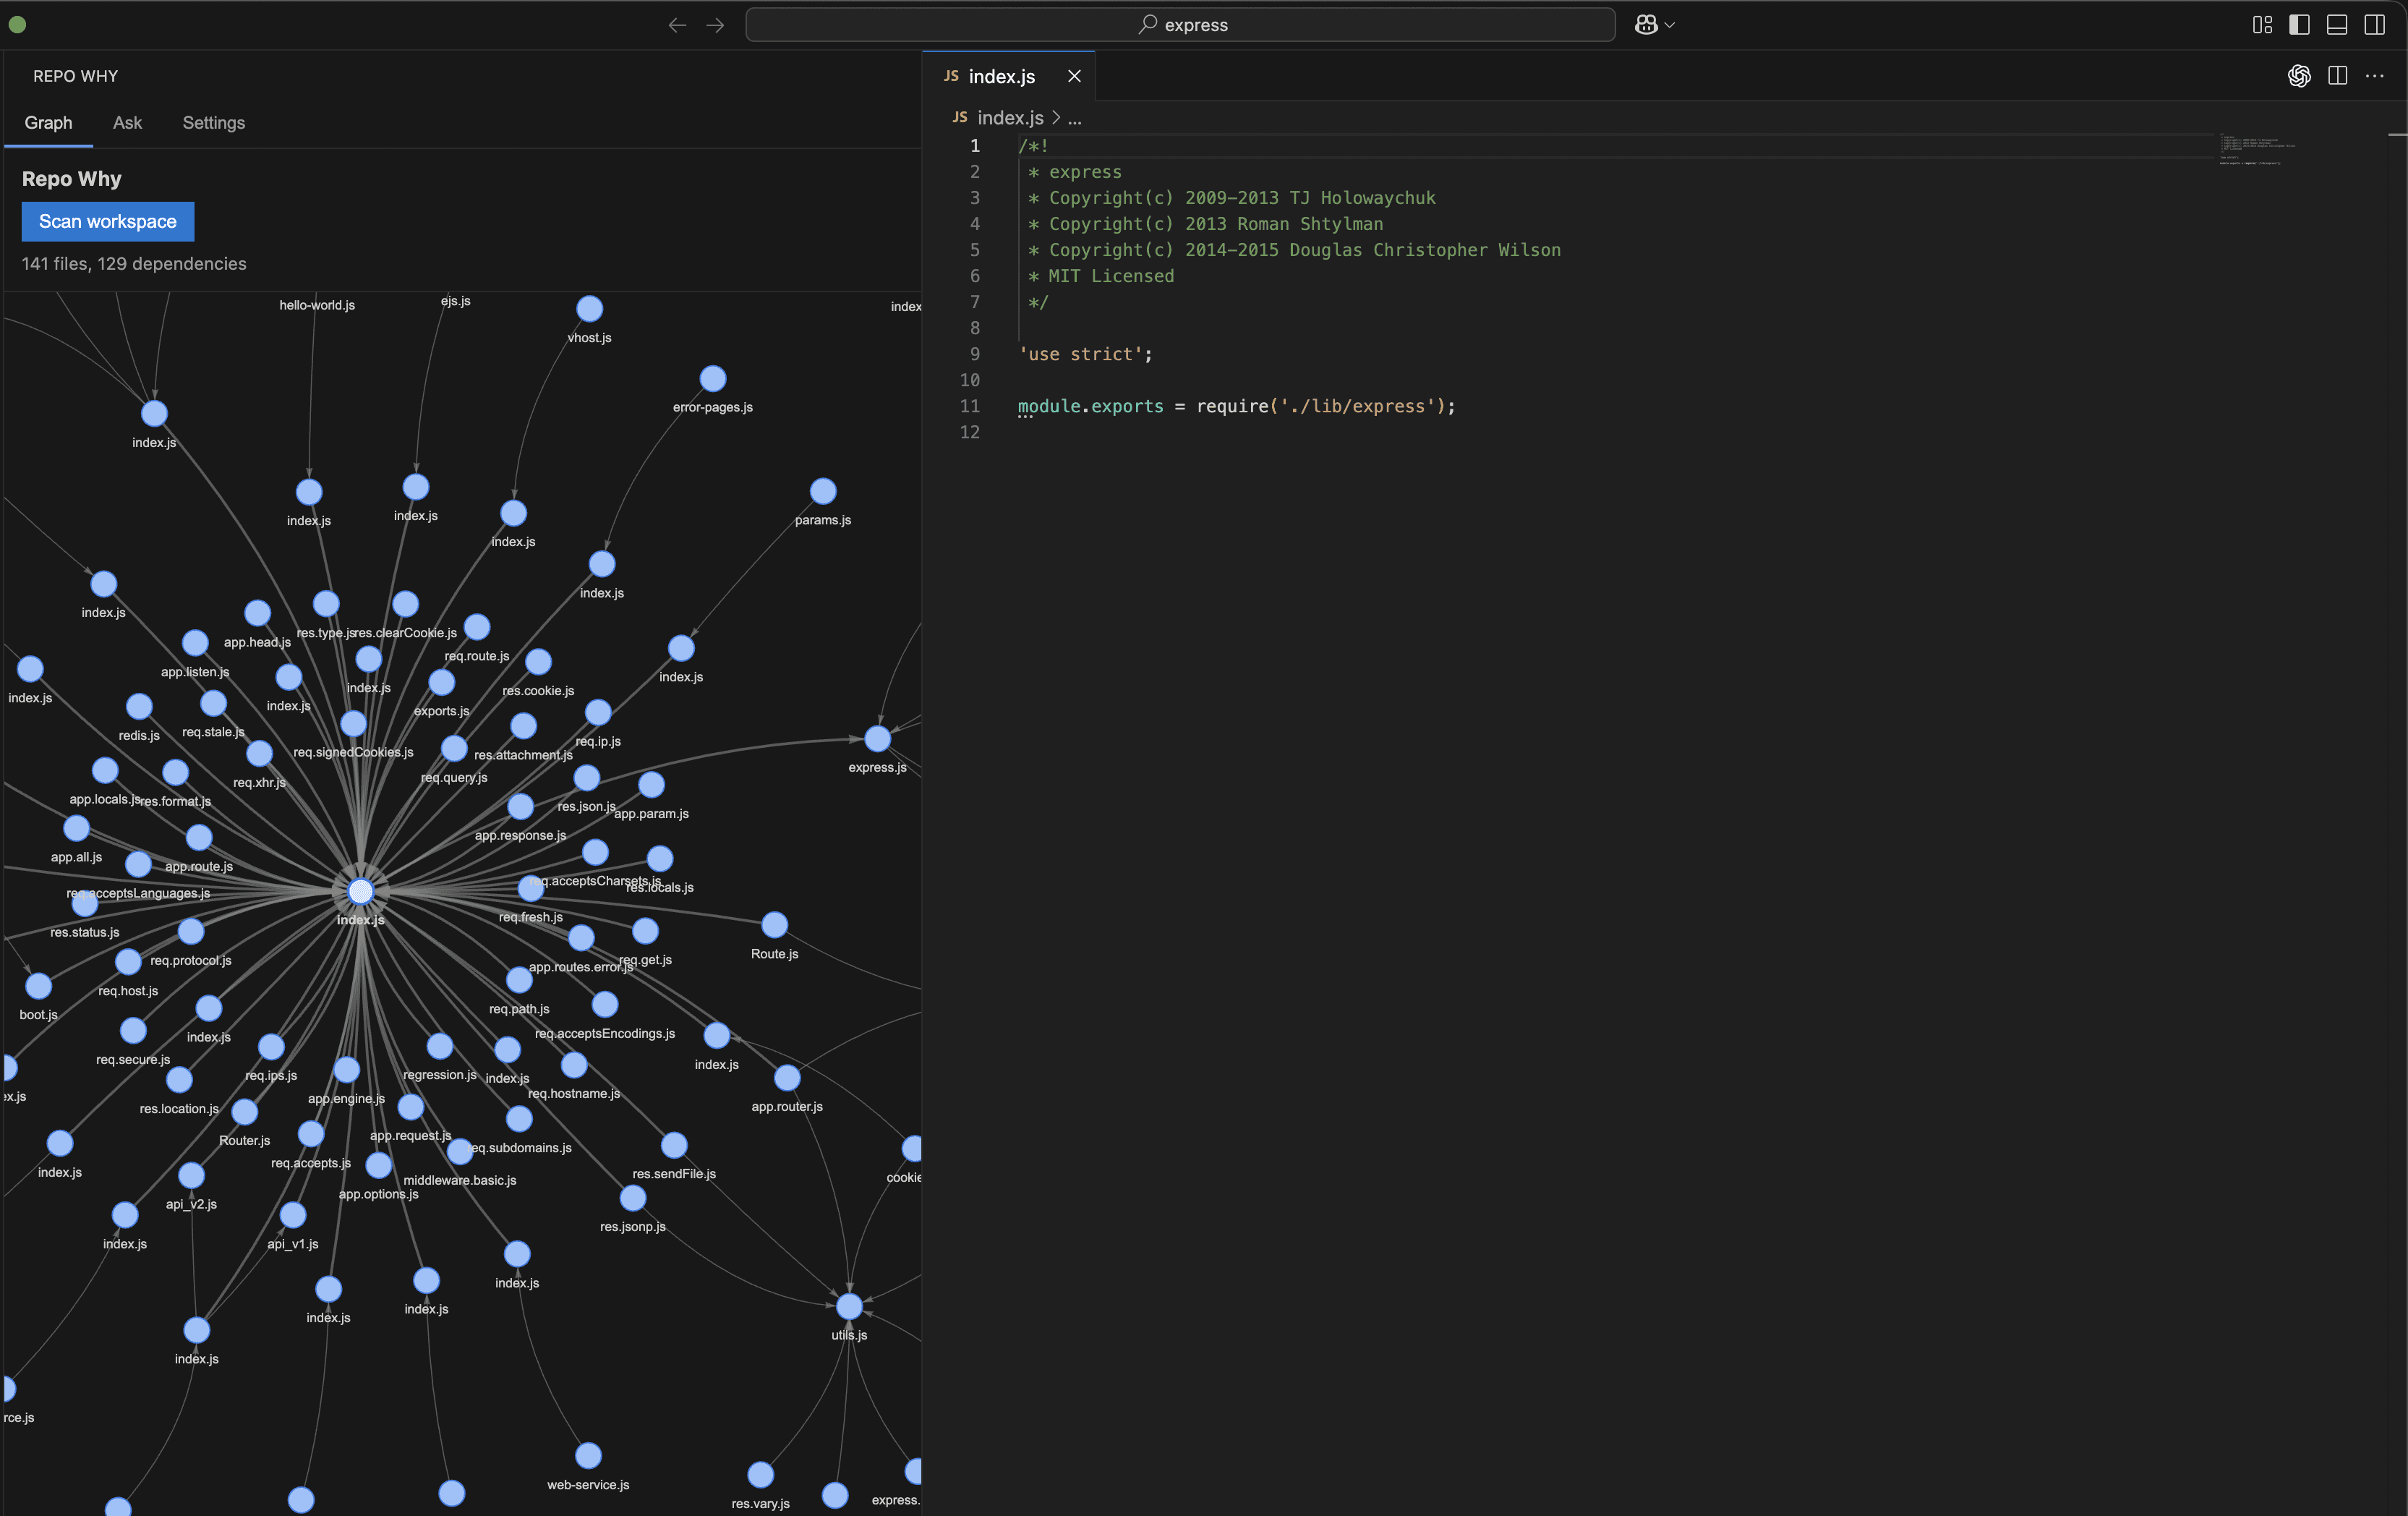
Task: Click the Scan workspace button
Action: tap(108, 222)
